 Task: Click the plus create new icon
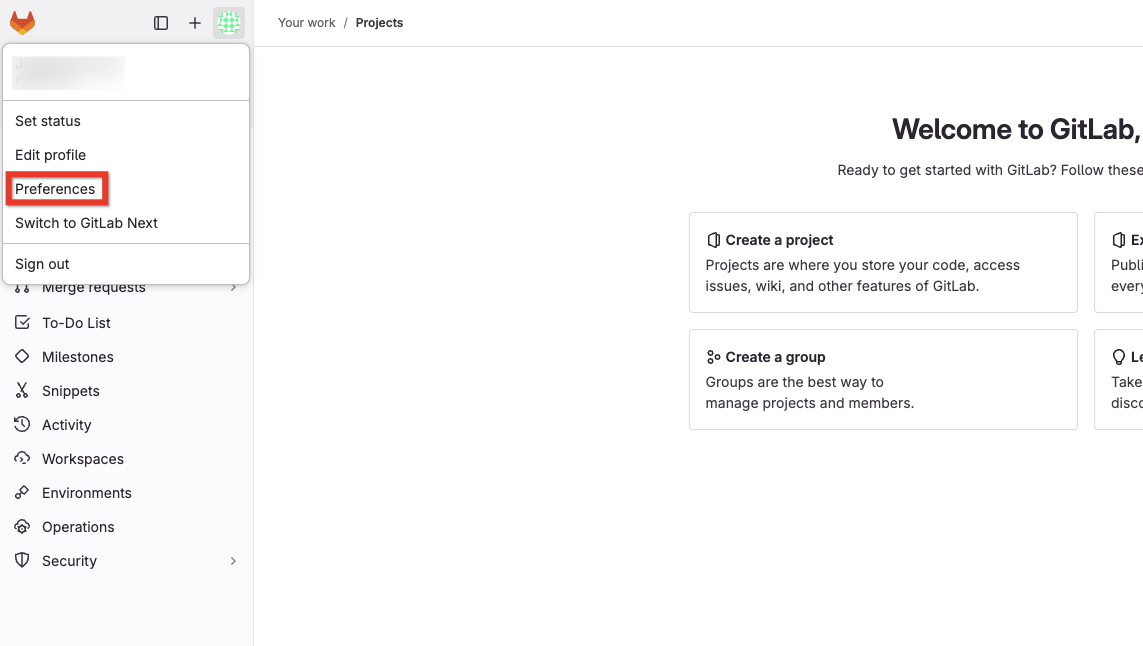195,23
